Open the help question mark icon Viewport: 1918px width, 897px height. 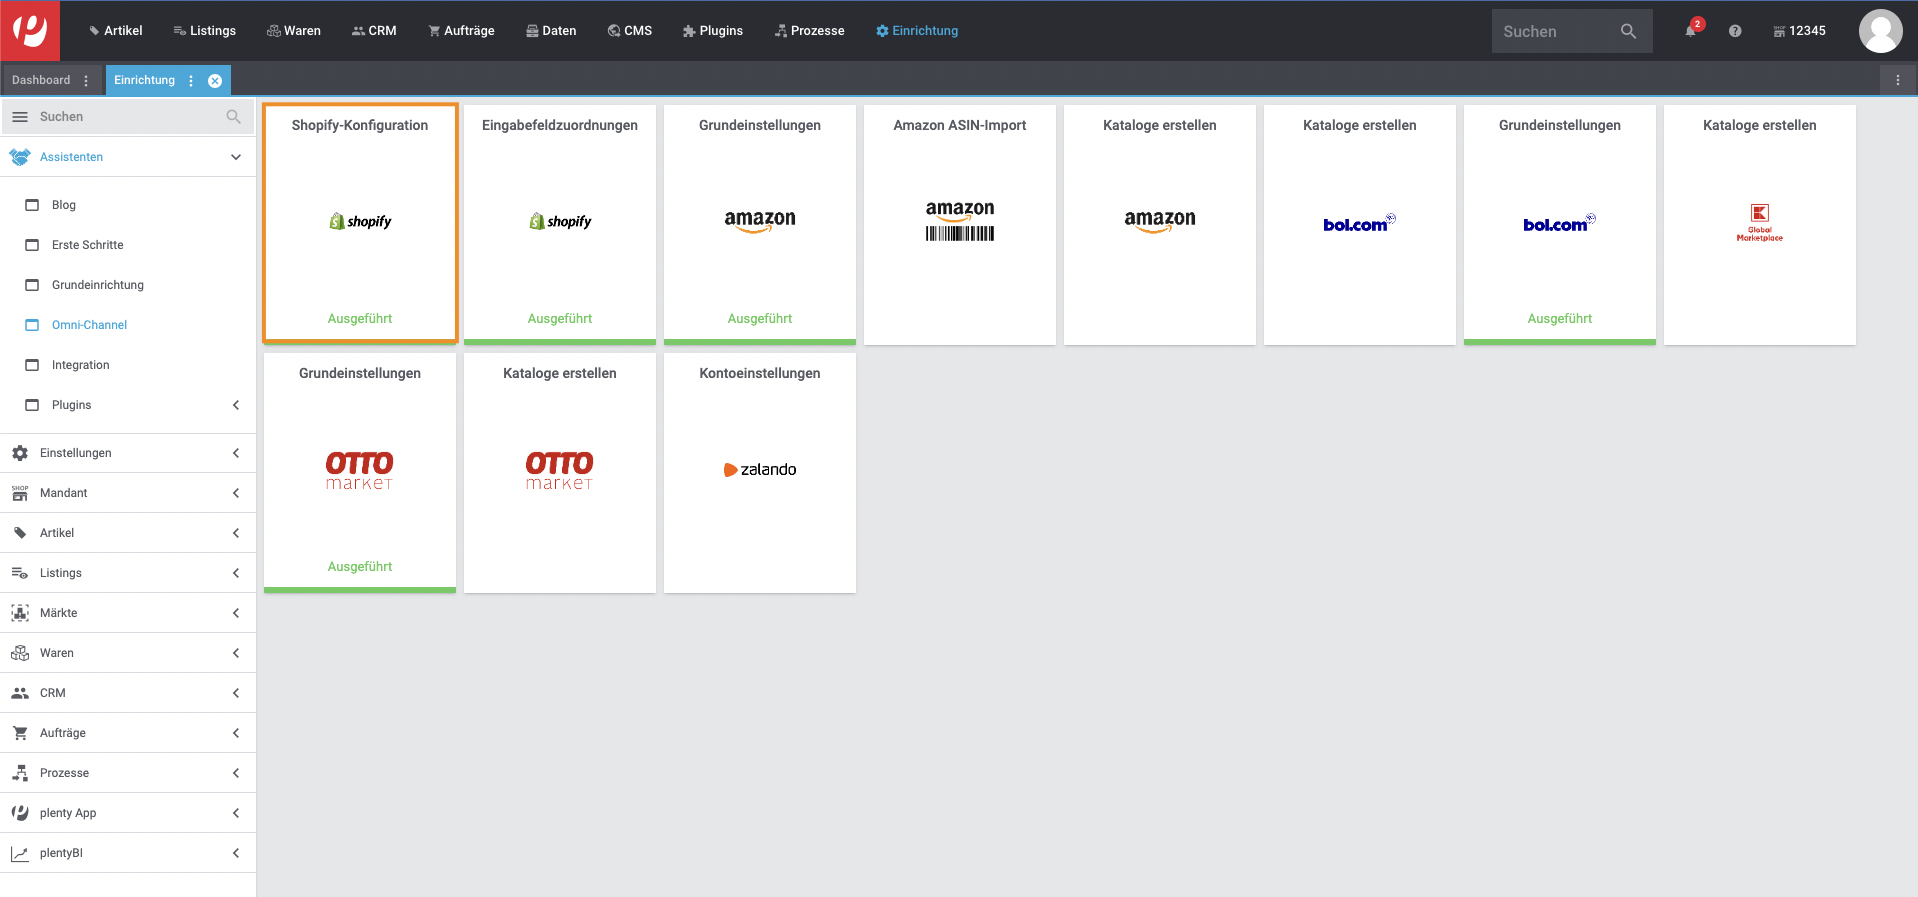pos(1735,31)
